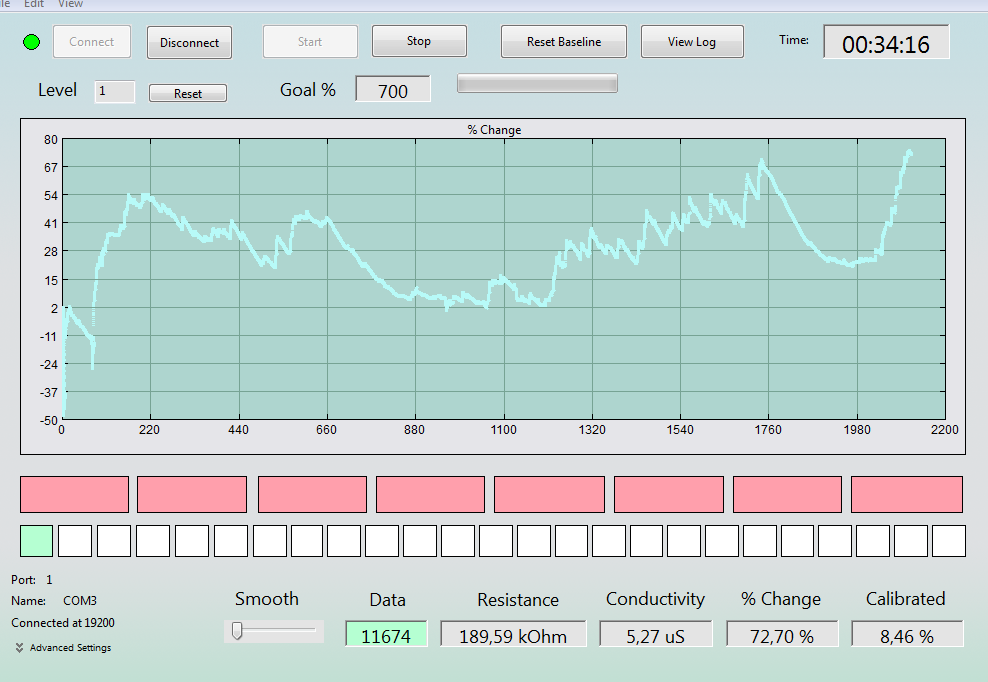Click the Disconnect button

(x=189, y=42)
